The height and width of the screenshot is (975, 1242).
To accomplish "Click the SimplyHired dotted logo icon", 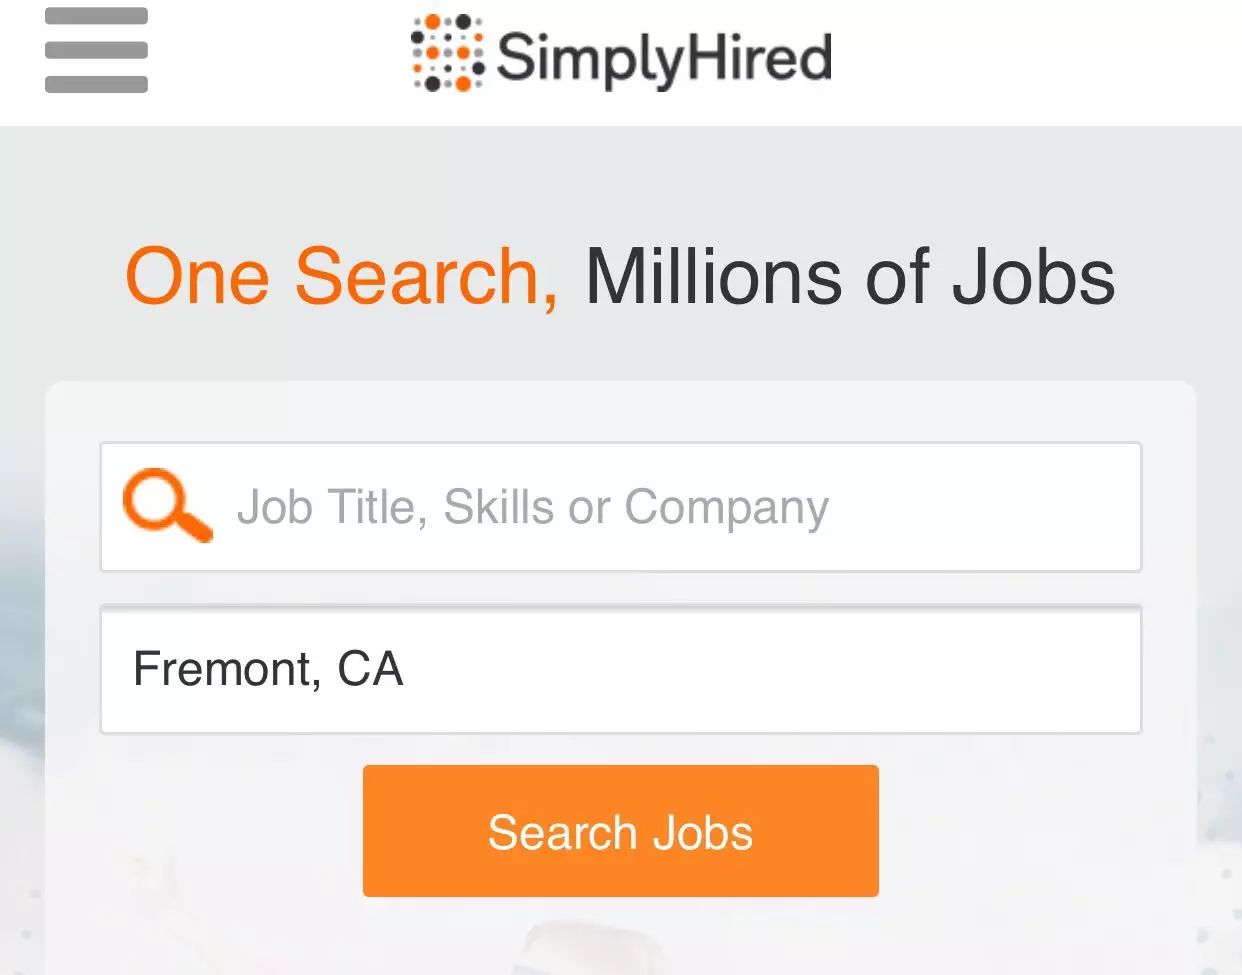I will (447, 53).
